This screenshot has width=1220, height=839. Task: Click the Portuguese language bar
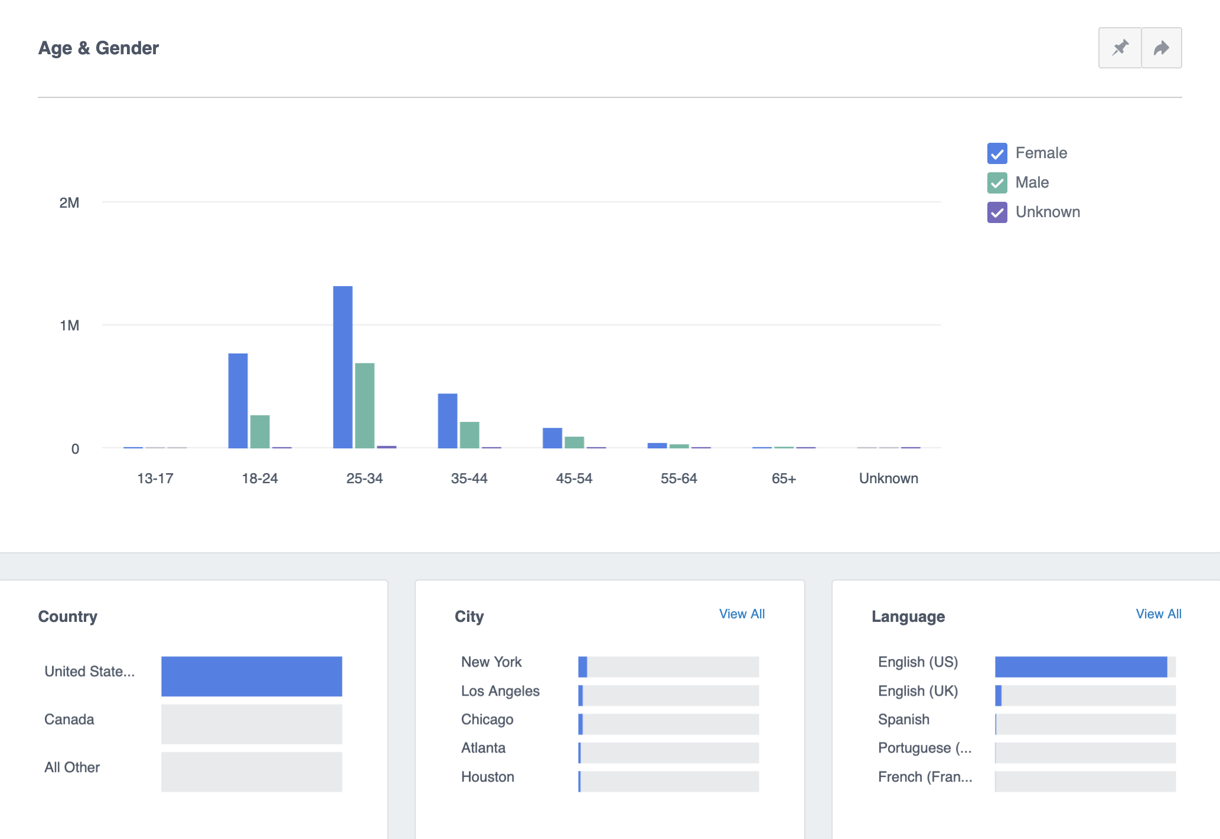[1084, 751]
